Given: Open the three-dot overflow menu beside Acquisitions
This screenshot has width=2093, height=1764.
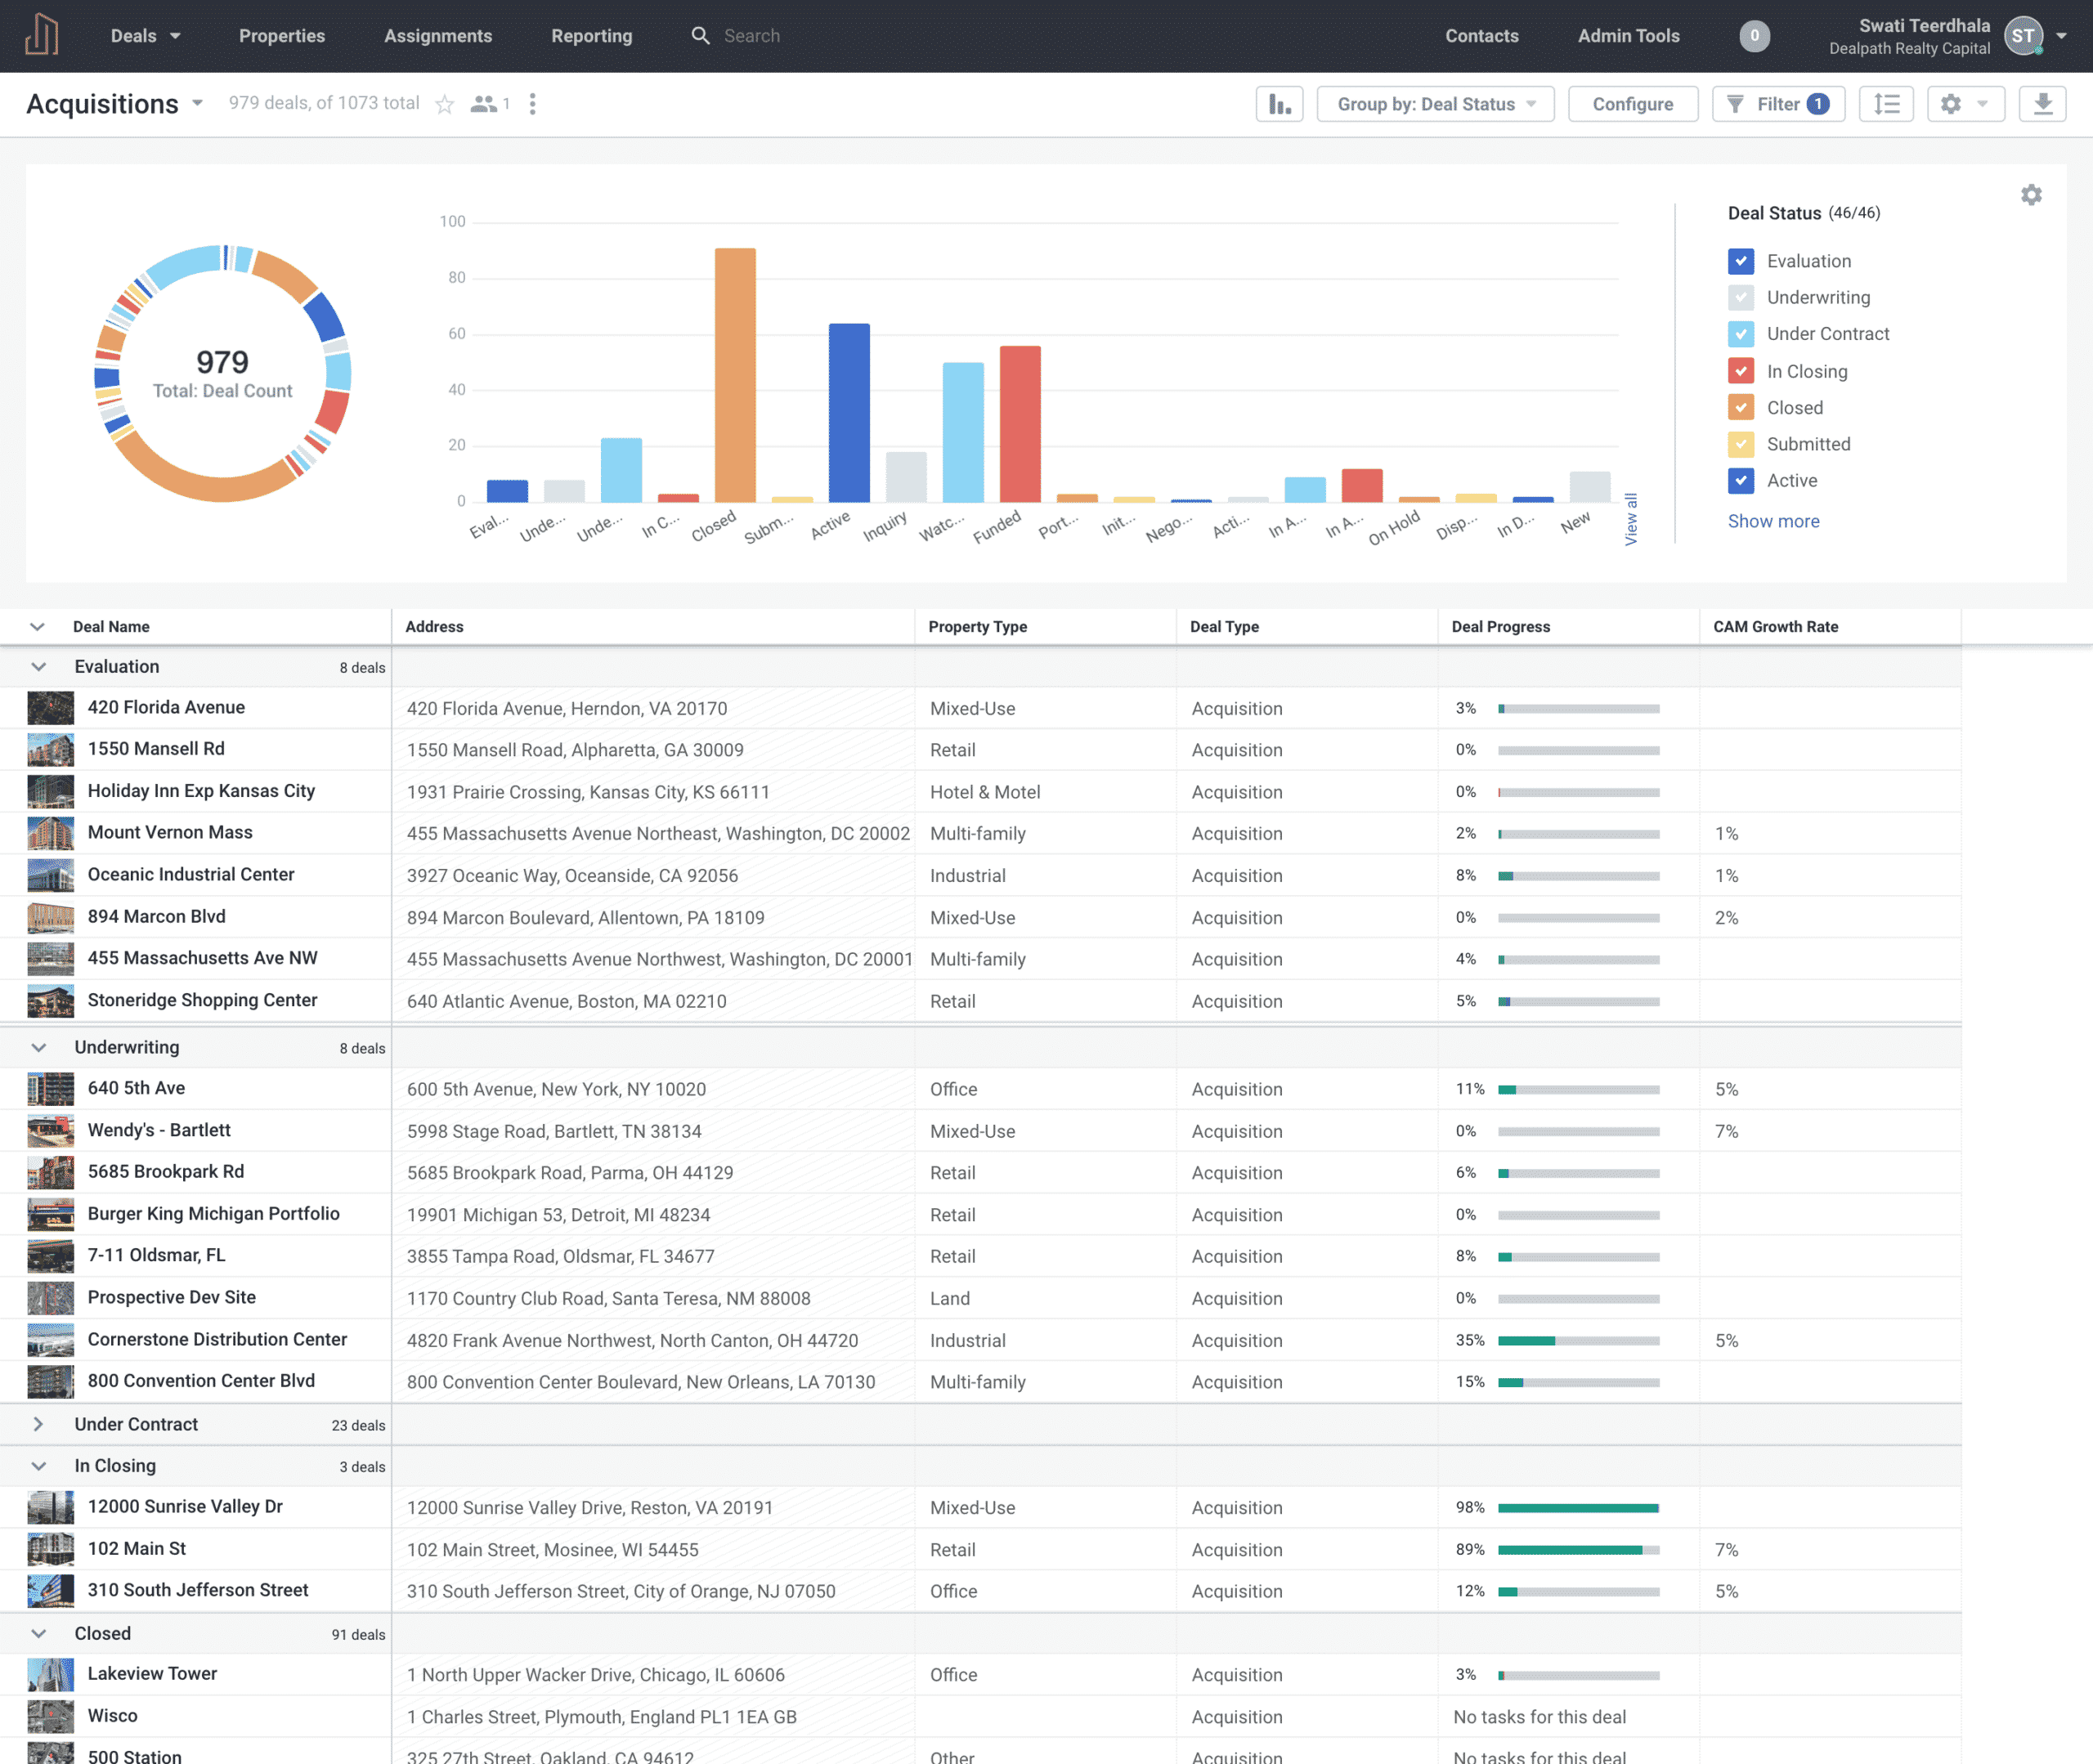Looking at the screenshot, I should pos(533,103).
